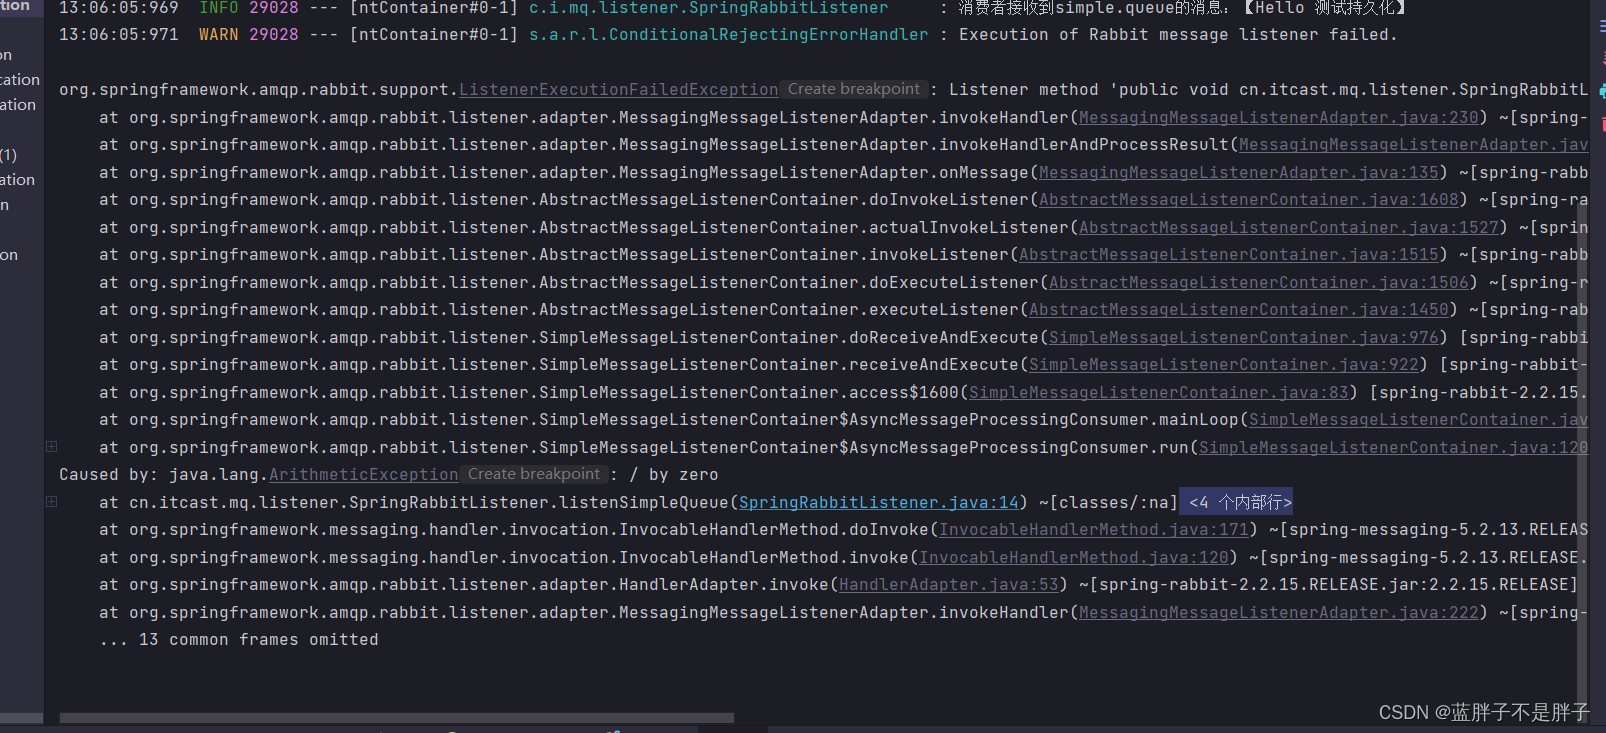1606x733 pixels.
Task: Open the ArithmeticException class link
Action: 363,475
